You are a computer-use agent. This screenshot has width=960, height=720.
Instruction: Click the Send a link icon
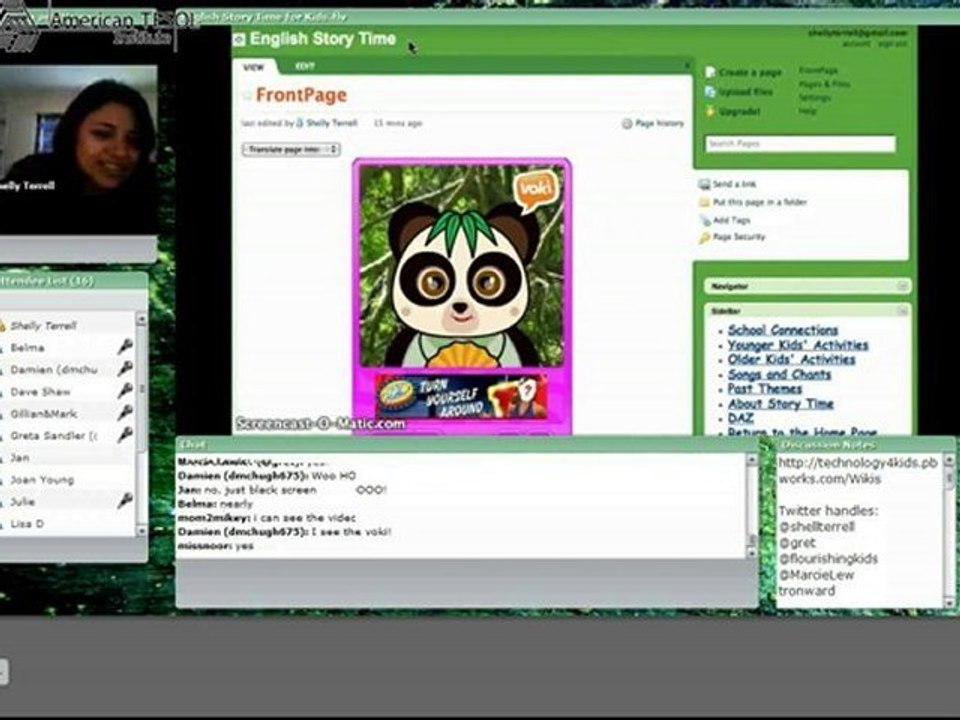pos(704,184)
